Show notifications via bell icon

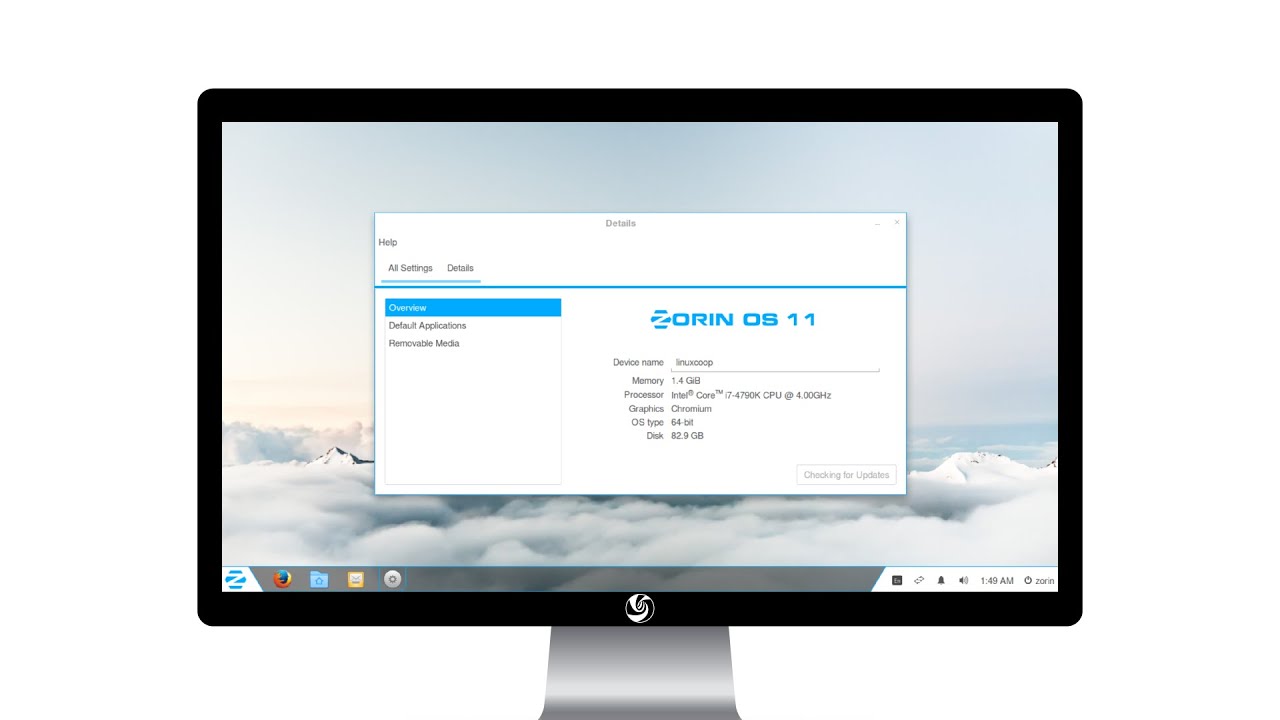[x=941, y=580]
